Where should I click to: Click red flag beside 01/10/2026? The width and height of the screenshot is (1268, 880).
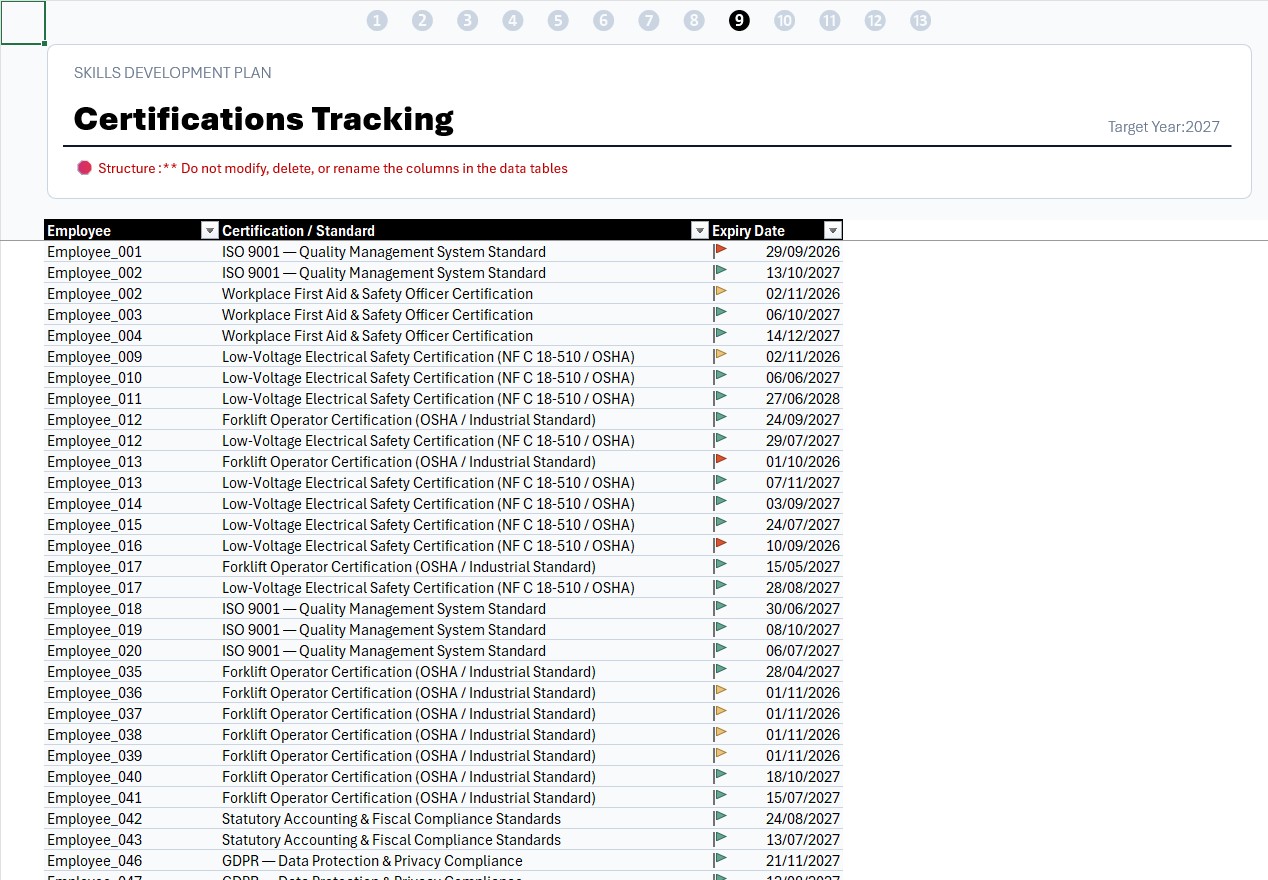click(x=720, y=461)
